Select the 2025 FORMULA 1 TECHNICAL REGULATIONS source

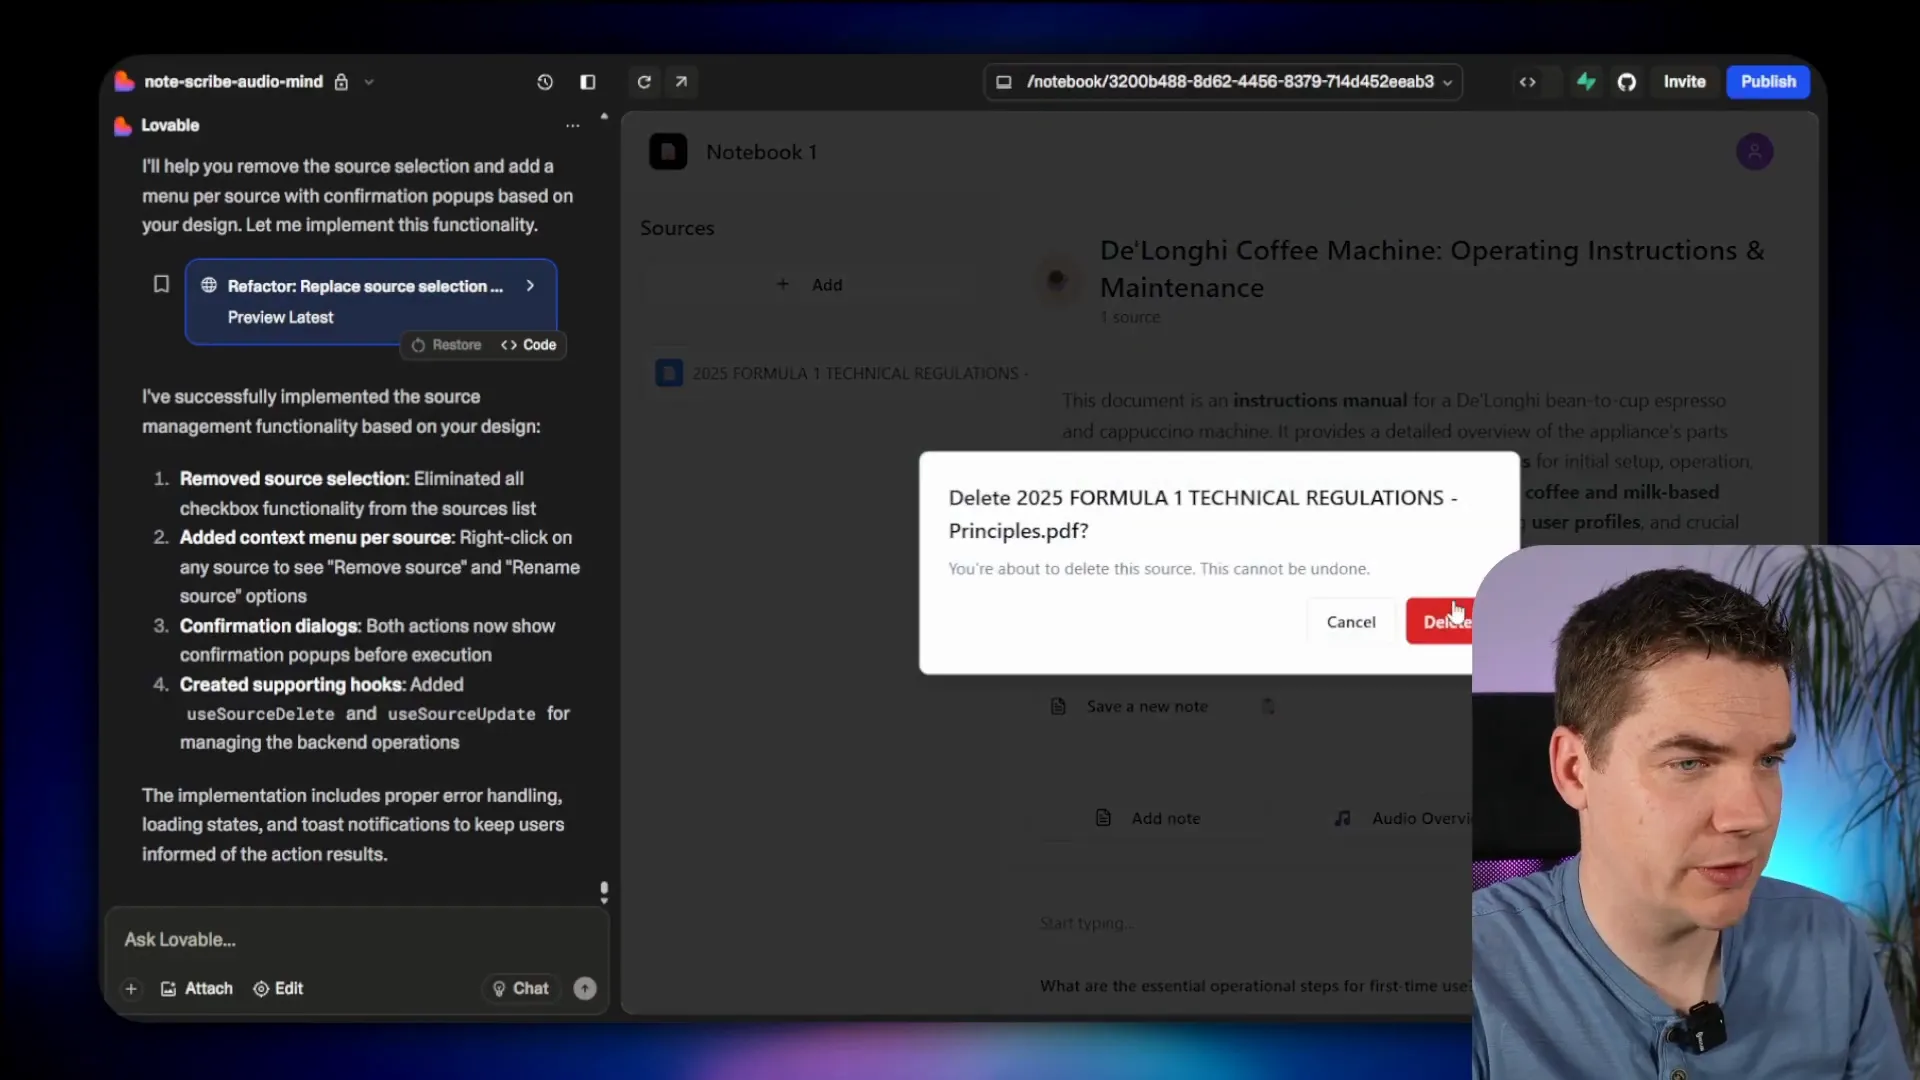(x=840, y=374)
